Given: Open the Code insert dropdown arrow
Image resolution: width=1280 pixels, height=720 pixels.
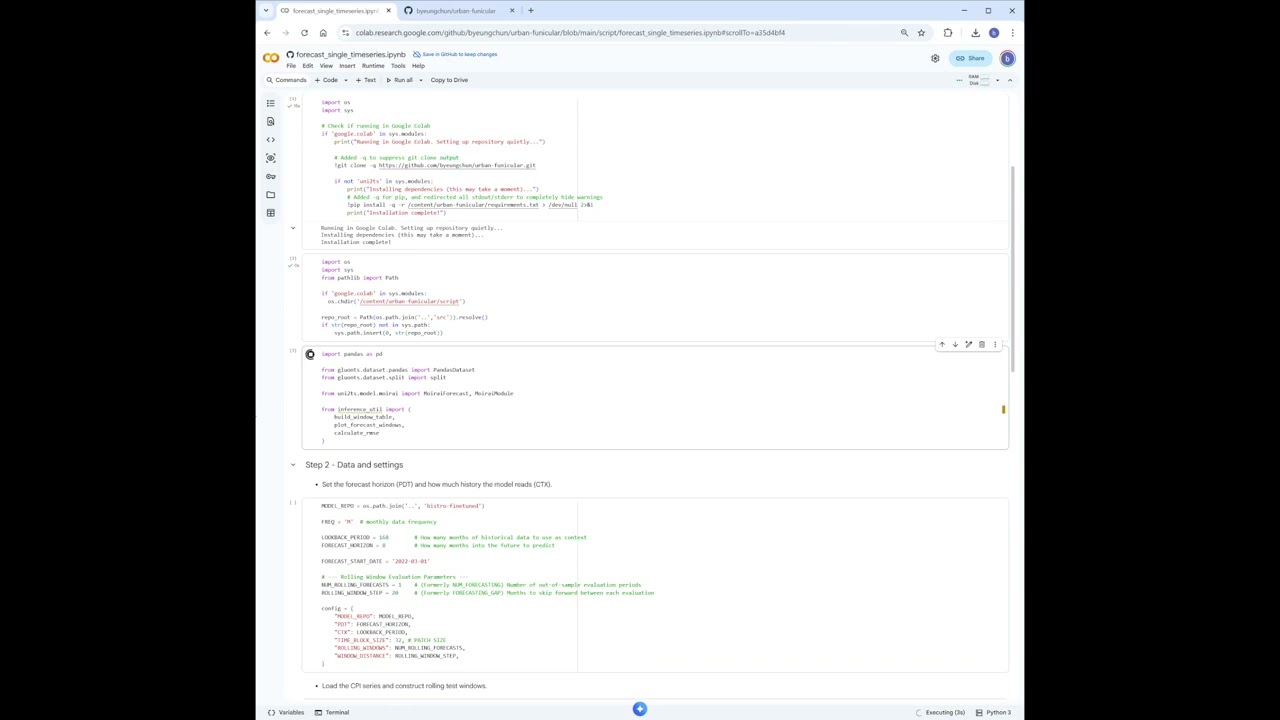Looking at the screenshot, I should 344,80.
